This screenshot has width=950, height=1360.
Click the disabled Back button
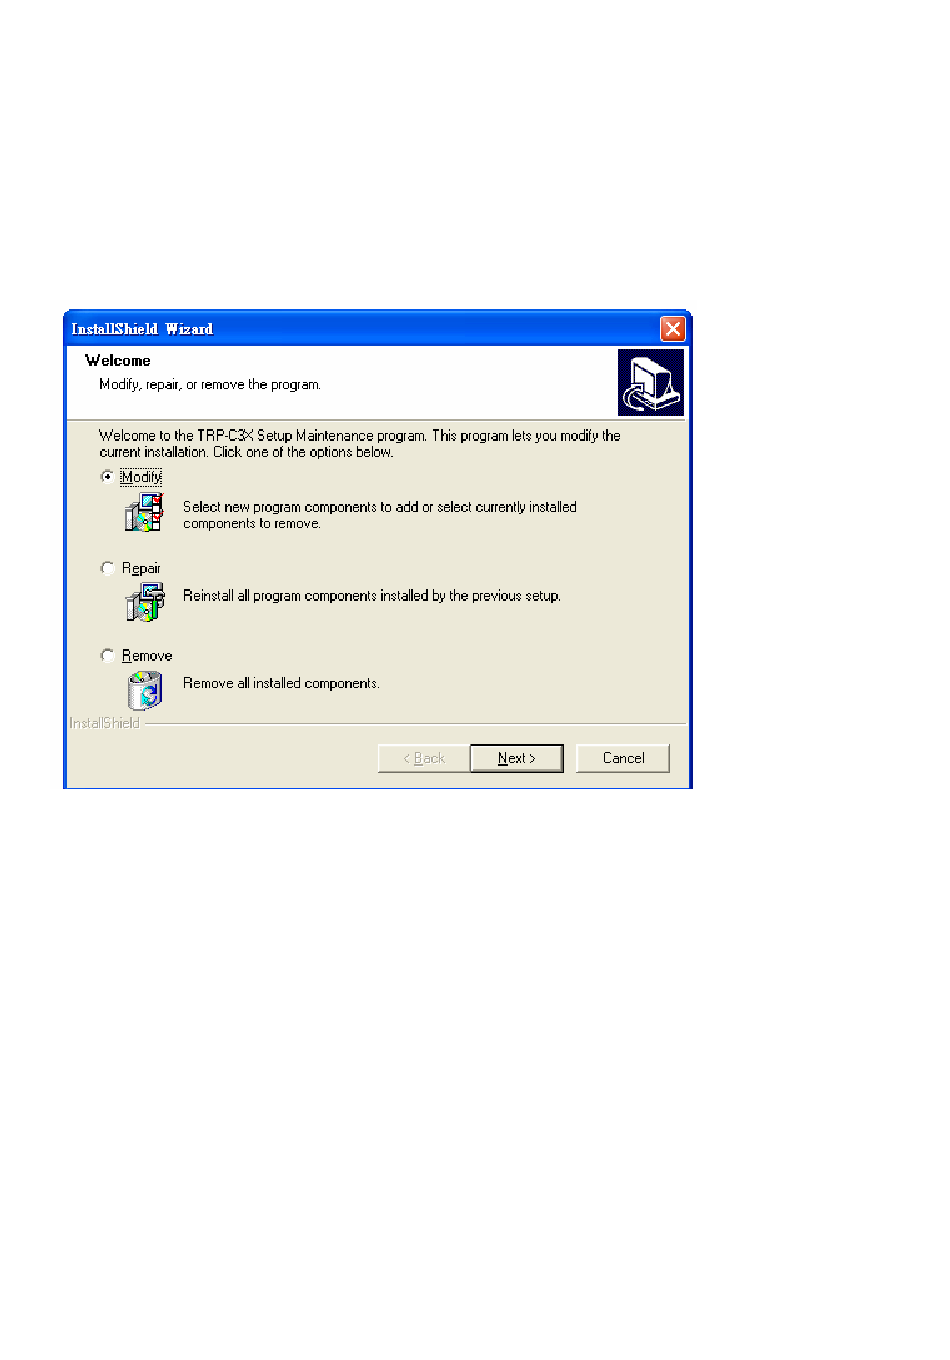(x=424, y=758)
